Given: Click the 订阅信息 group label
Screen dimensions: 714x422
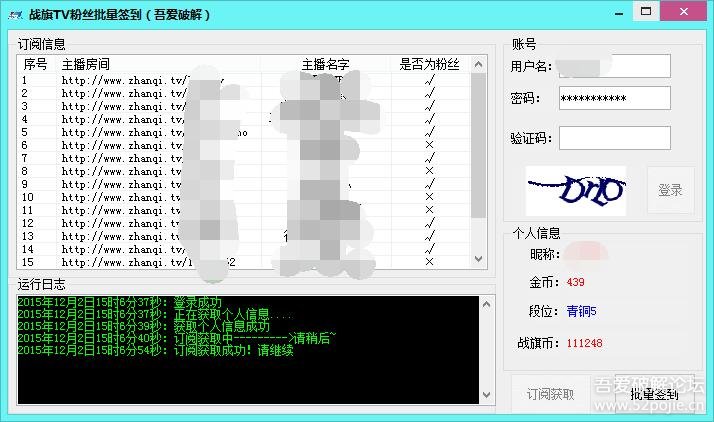Looking at the screenshot, I should point(41,44).
